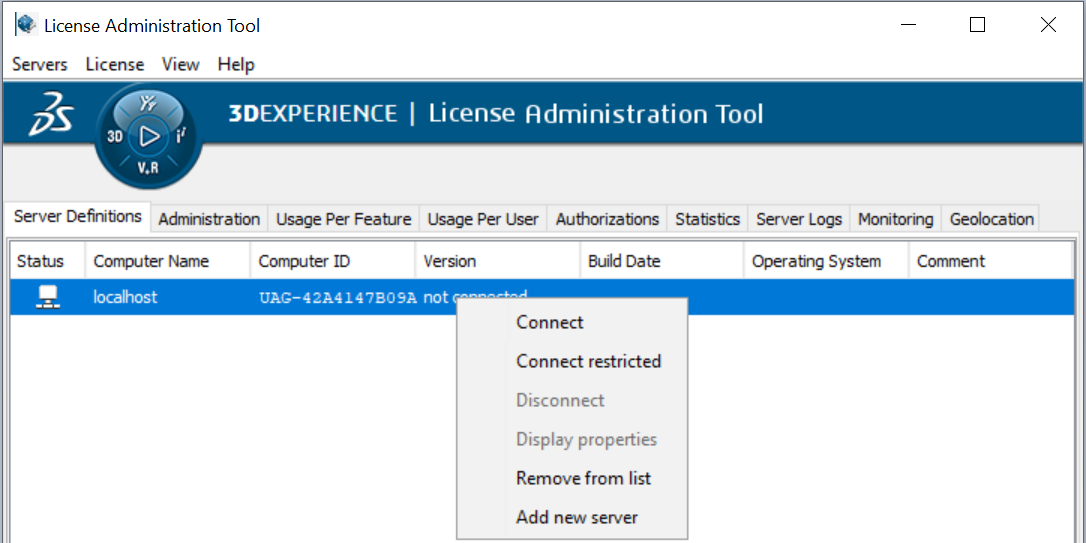The width and height of the screenshot is (1086, 543).
Task: Open the Usage Per Feature tab
Action: click(344, 220)
